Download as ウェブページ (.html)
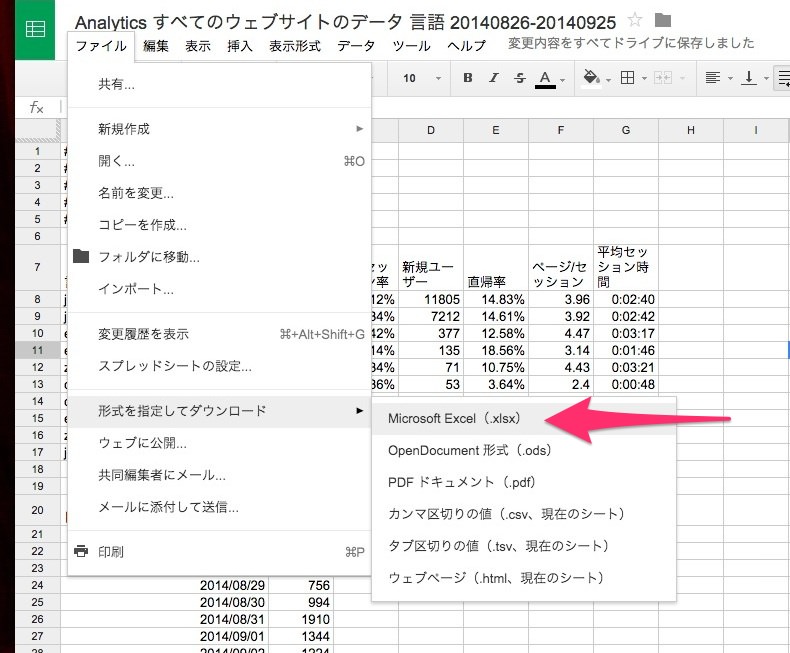The width and height of the screenshot is (790, 653). (x=523, y=577)
